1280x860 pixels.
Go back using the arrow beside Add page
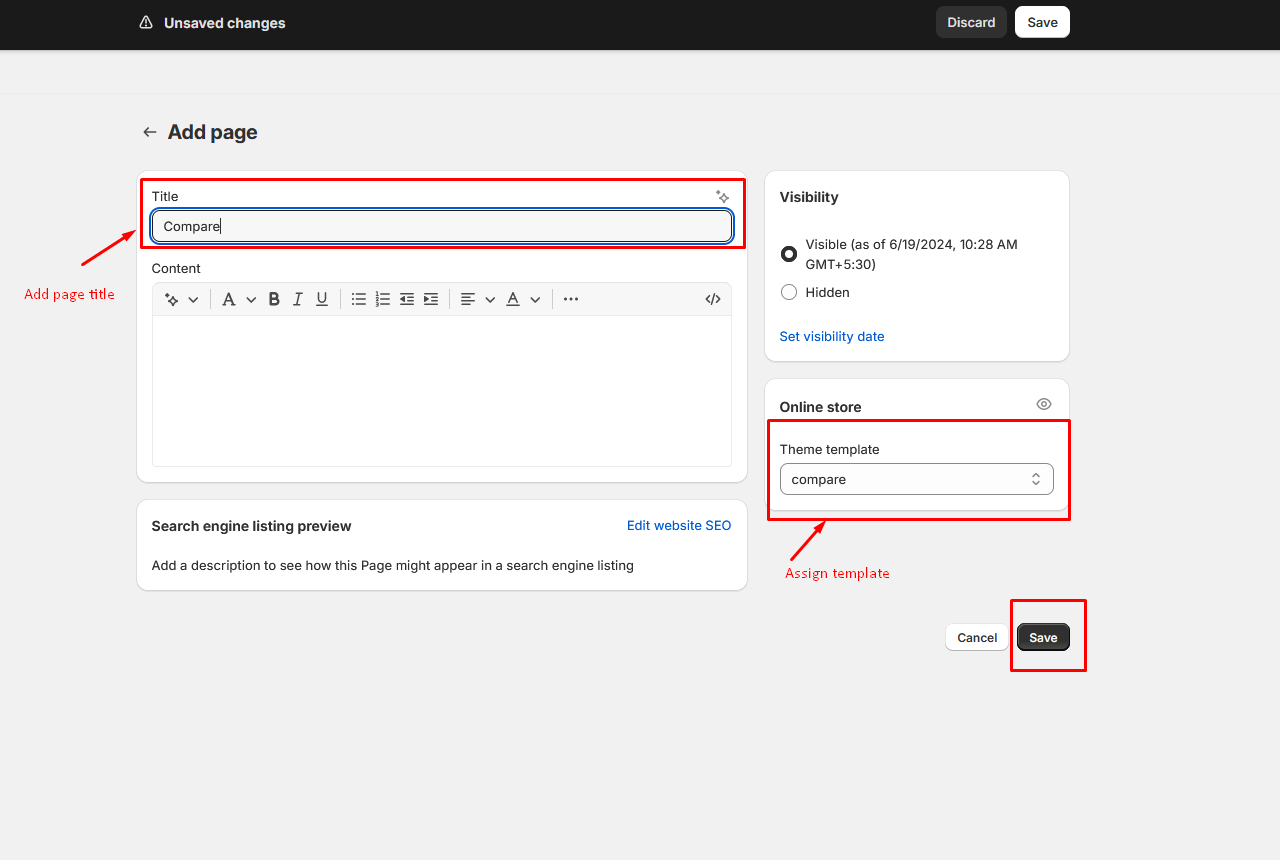(150, 132)
